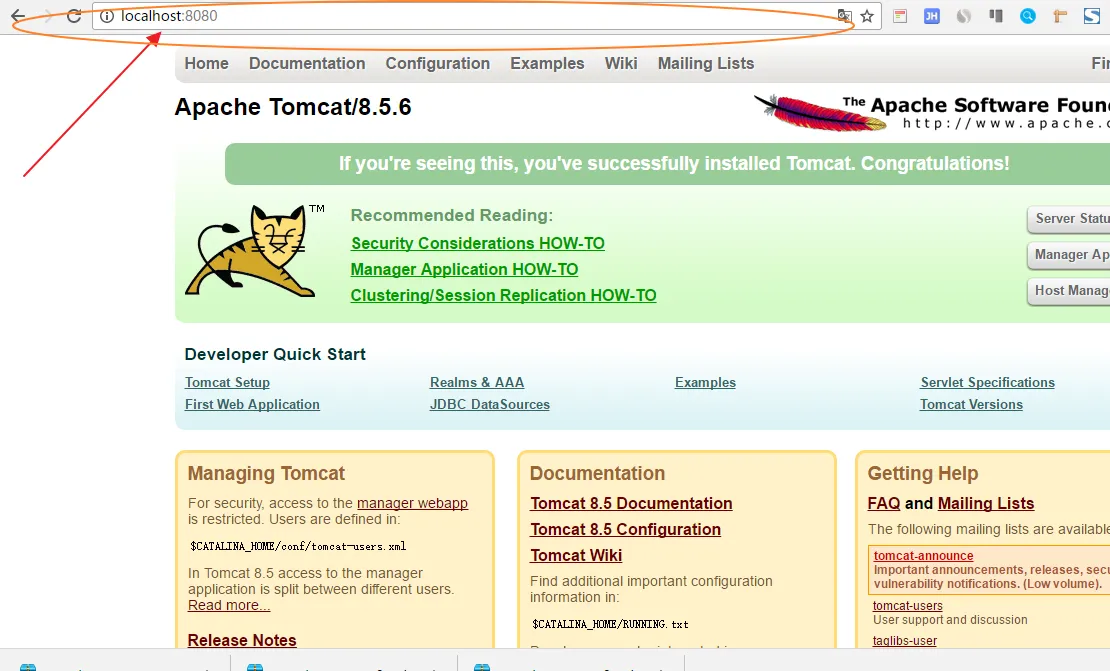Click the browser back arrow
The image size is (1110, 671).
tap(18, 16)
